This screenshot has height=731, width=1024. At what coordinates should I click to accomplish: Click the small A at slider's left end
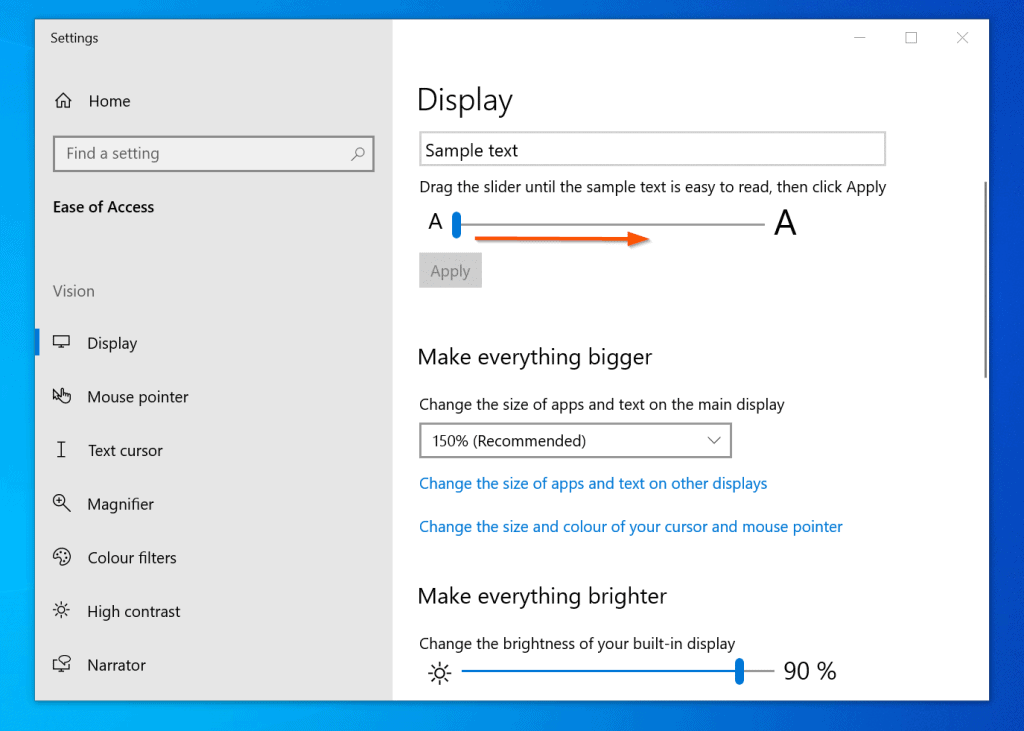click(x=436, y=222)
